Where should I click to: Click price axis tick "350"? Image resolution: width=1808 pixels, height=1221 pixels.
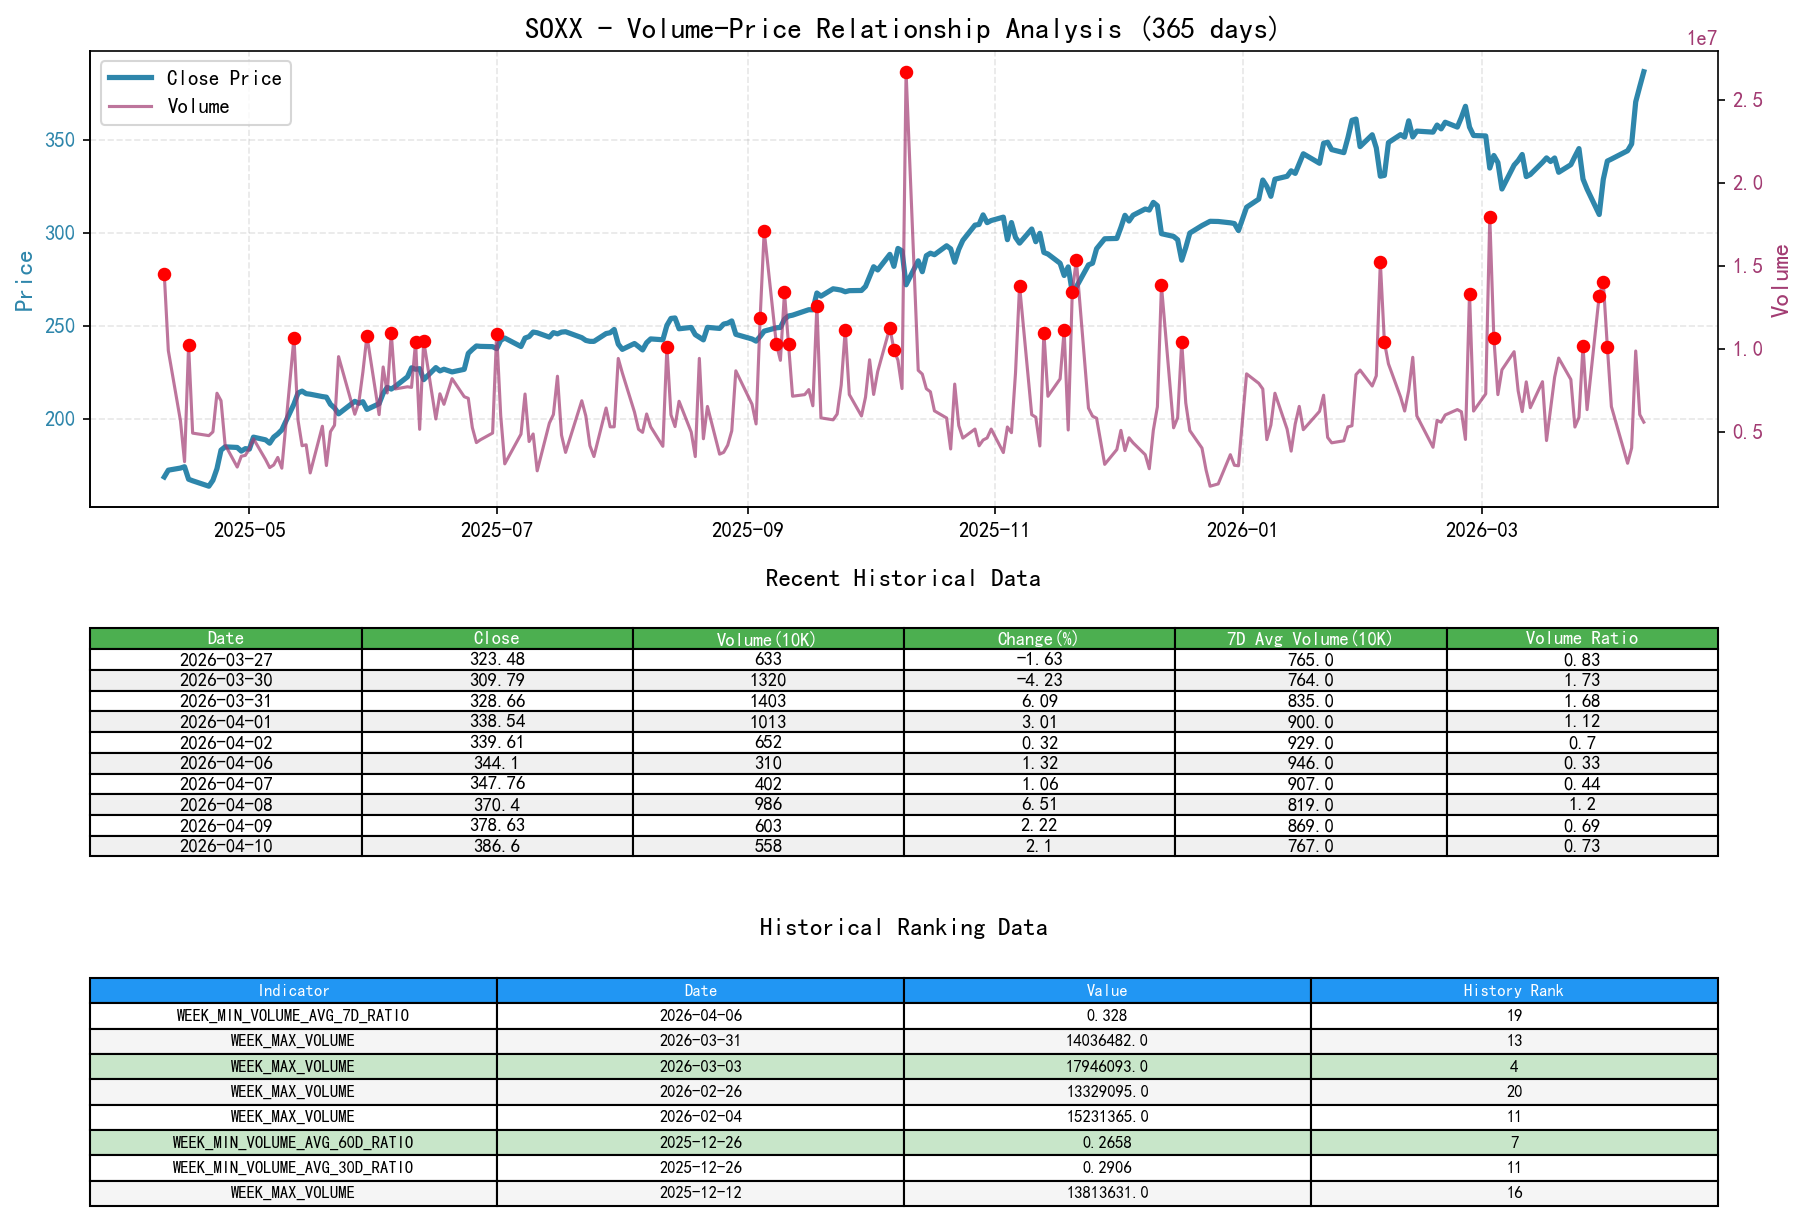click(61, 140)
